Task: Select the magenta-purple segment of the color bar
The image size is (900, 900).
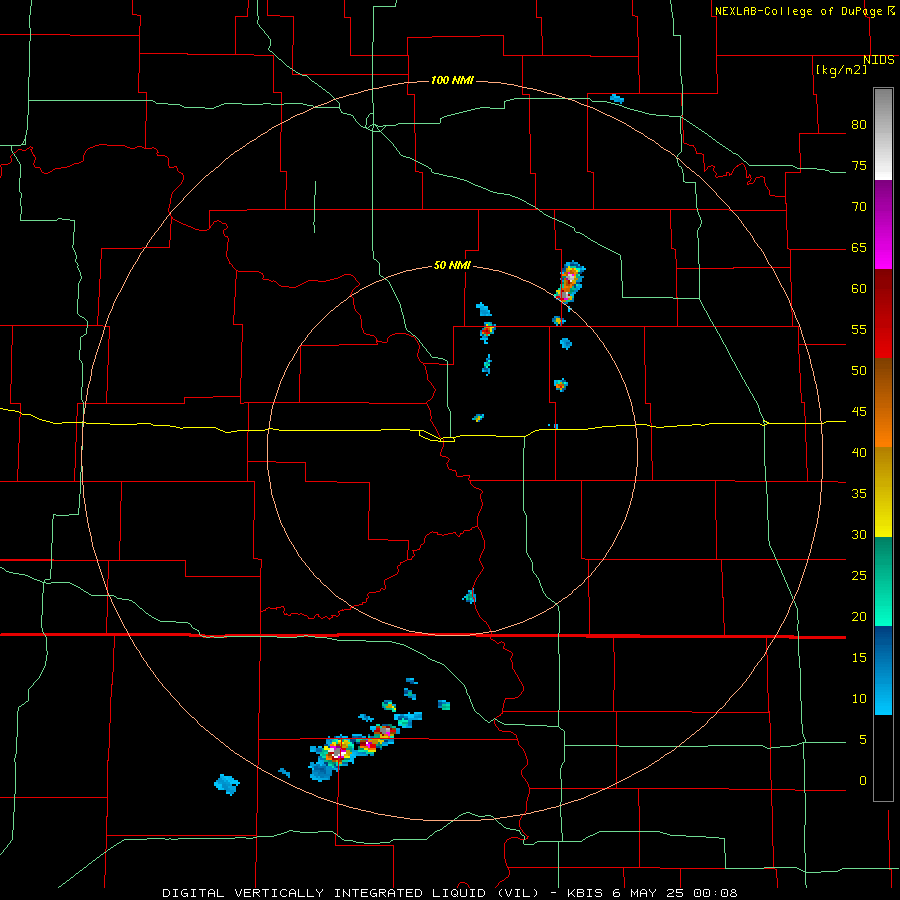Action: [883, 224]
